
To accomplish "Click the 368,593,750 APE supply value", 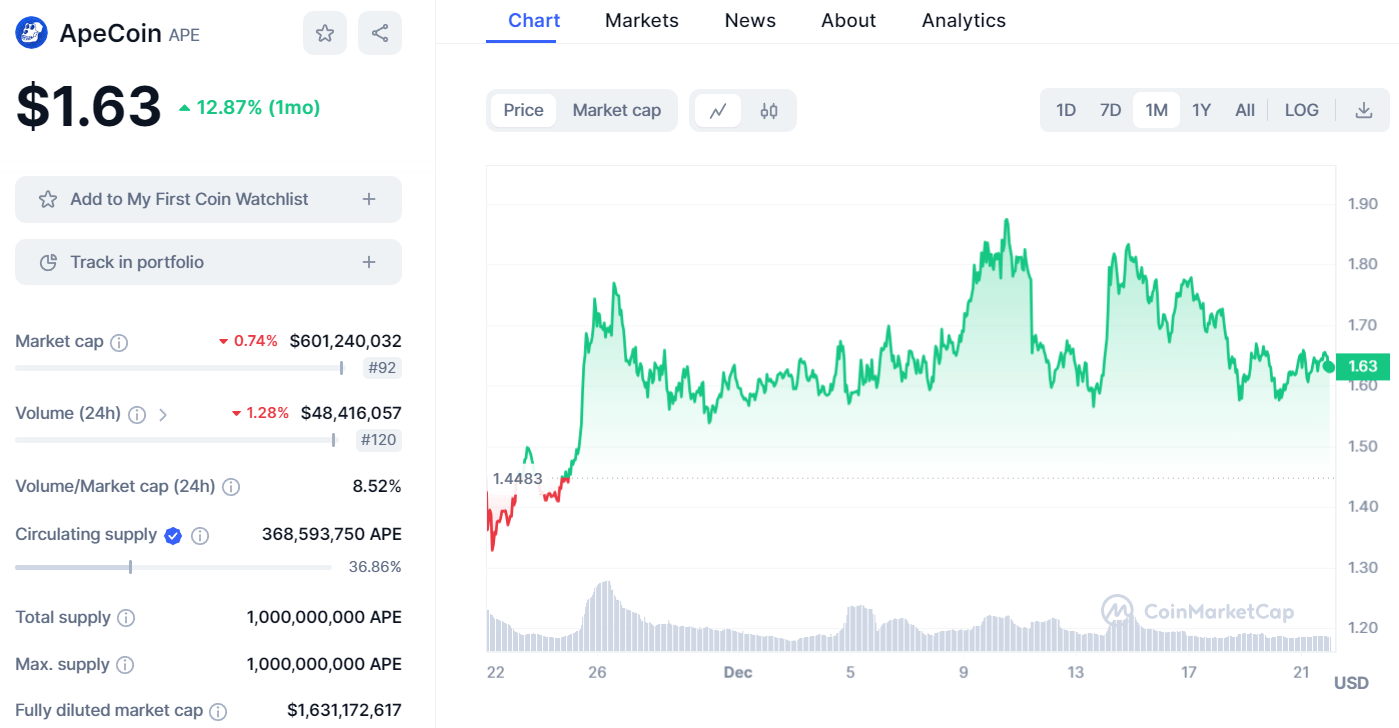I will [332, 534].
